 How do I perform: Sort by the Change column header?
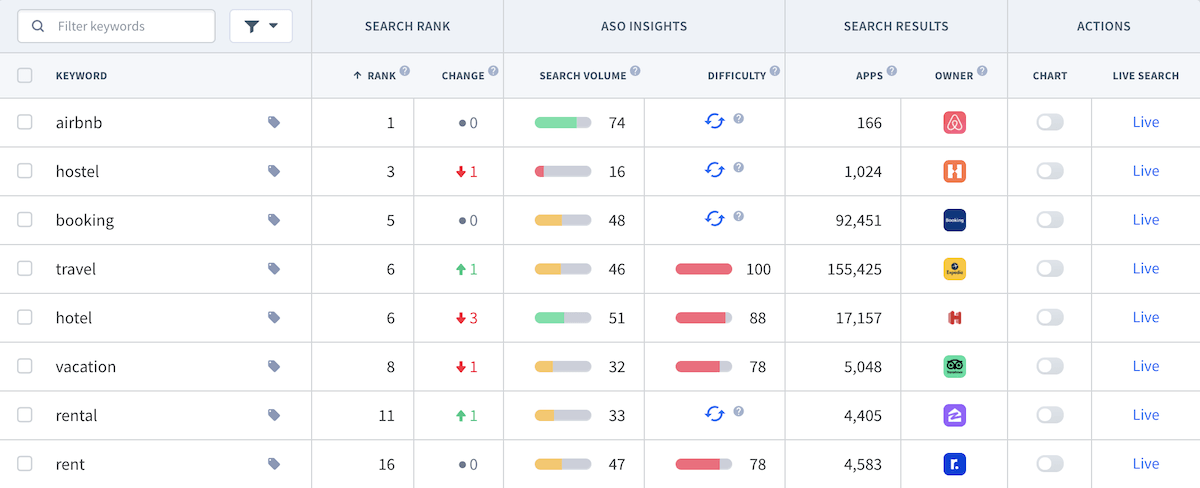[463, 76]
